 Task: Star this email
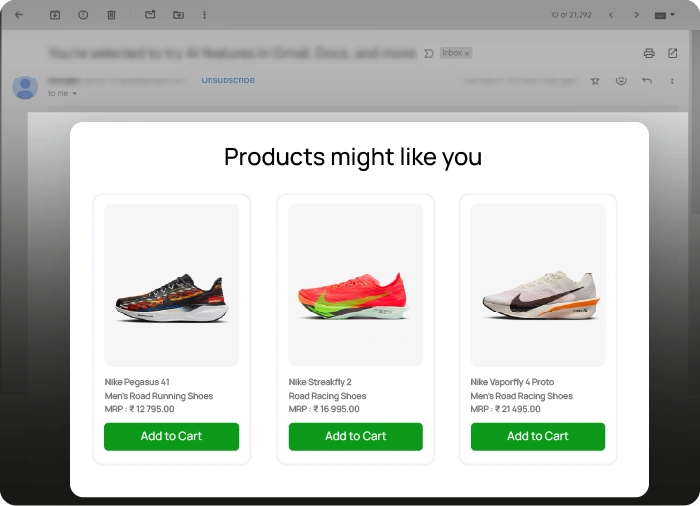coord(595,81)
